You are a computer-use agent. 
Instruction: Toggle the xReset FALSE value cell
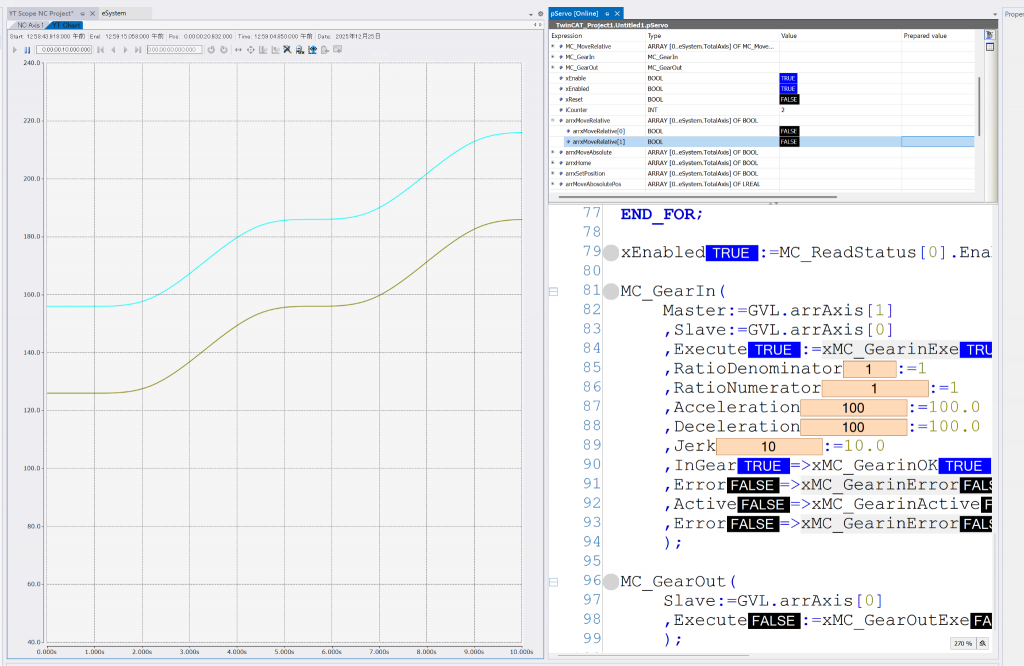pyautogui.click(x=789, y=99)
